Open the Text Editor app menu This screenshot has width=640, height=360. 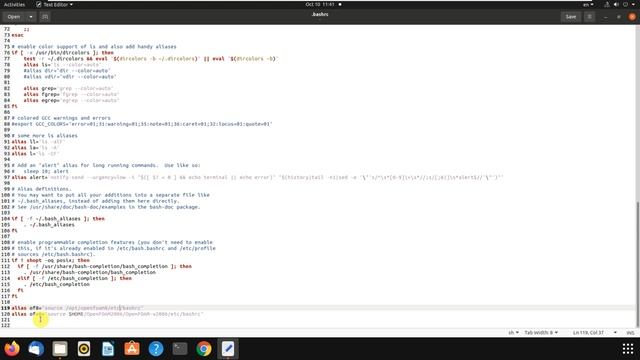coord(54,4)
